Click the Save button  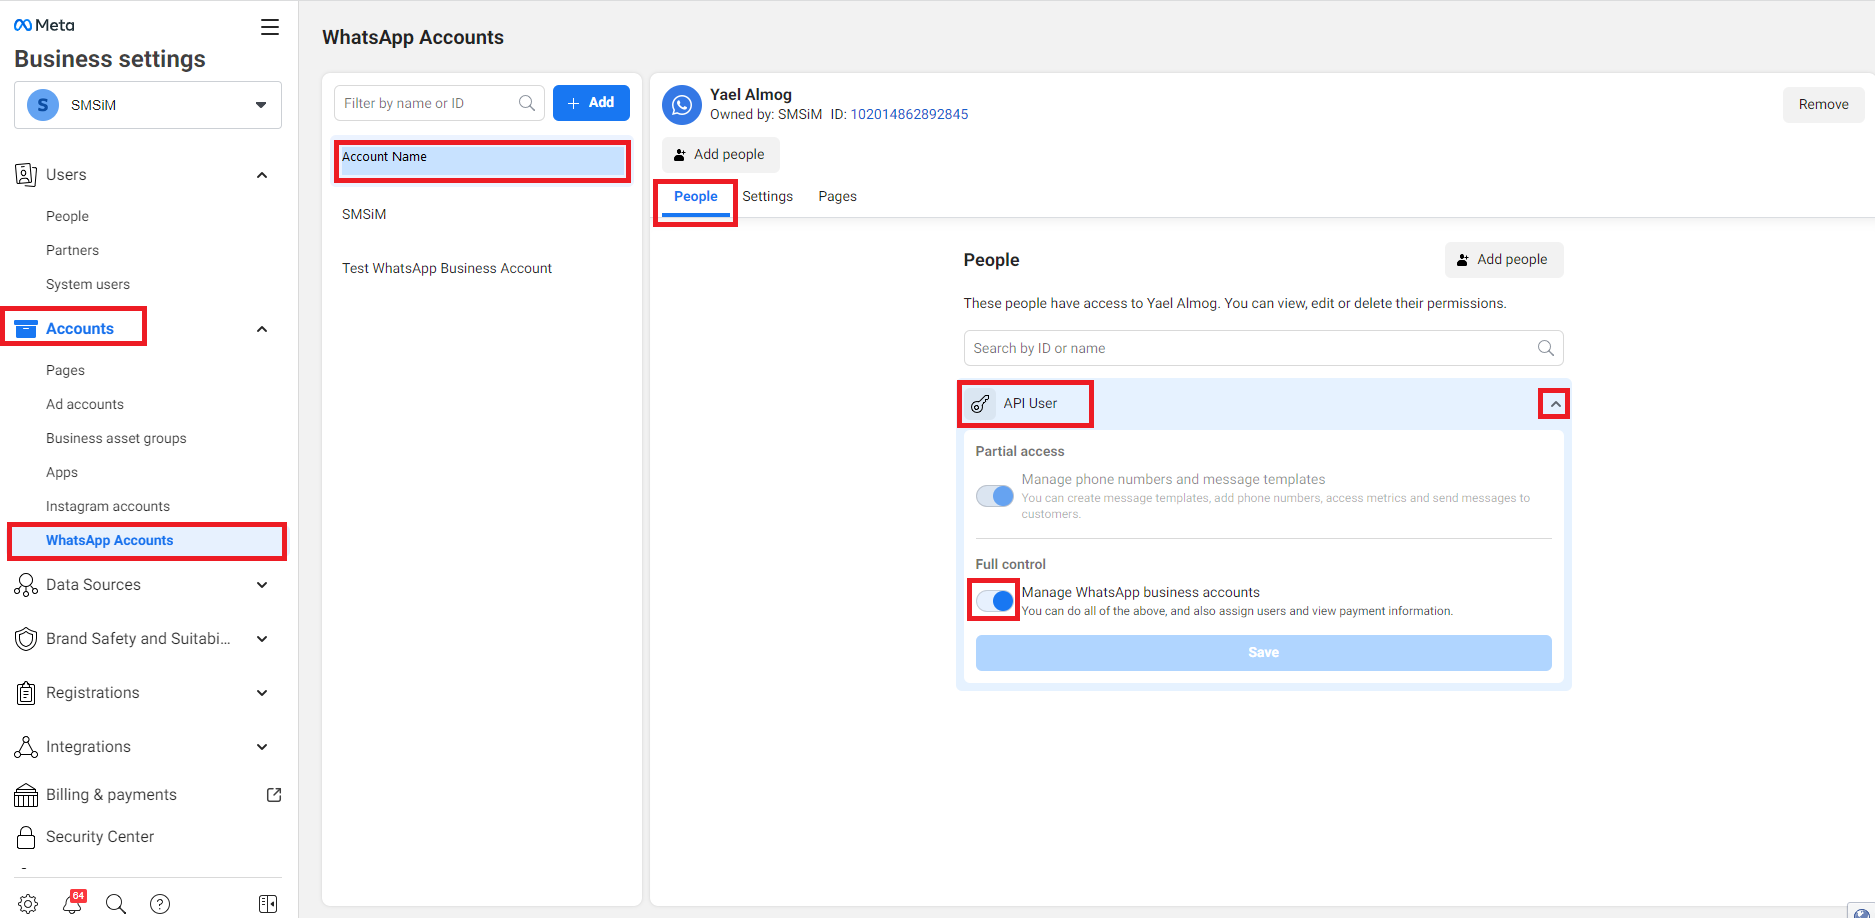pyautogui.click(x=1263, y=653)
